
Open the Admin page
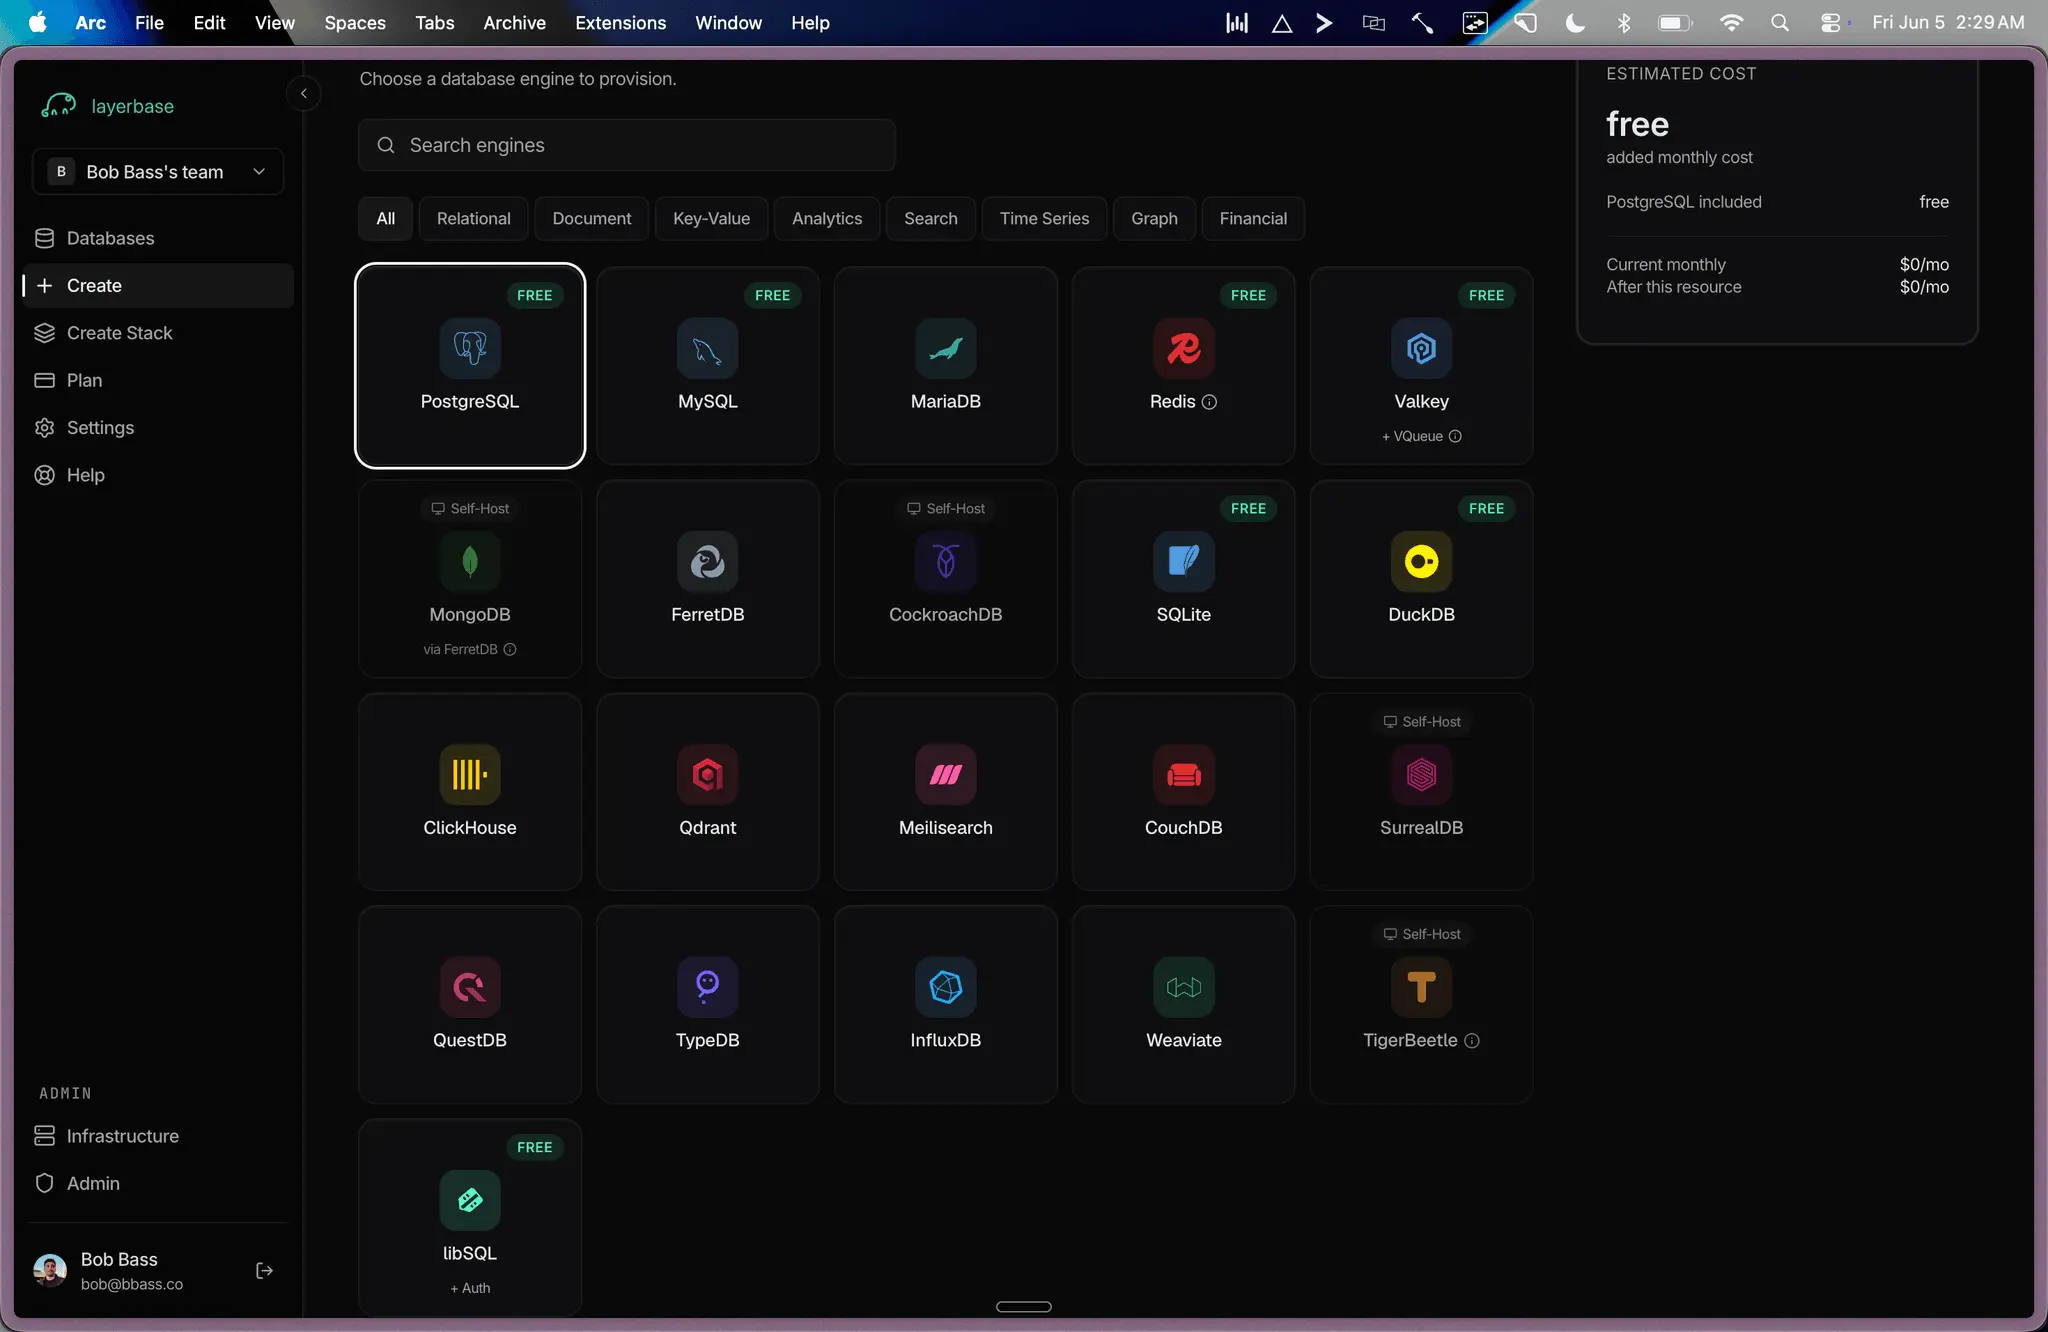click(x=158, y=1183)
